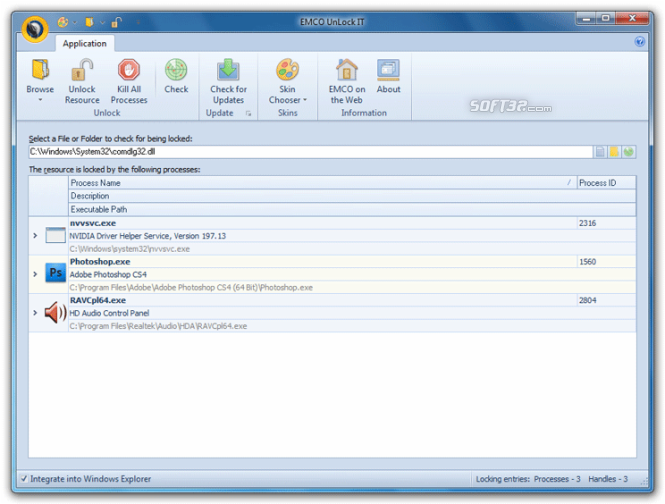Open EMCO on the Web
This screenshot has width=665, height=504.
coord(346,70)
